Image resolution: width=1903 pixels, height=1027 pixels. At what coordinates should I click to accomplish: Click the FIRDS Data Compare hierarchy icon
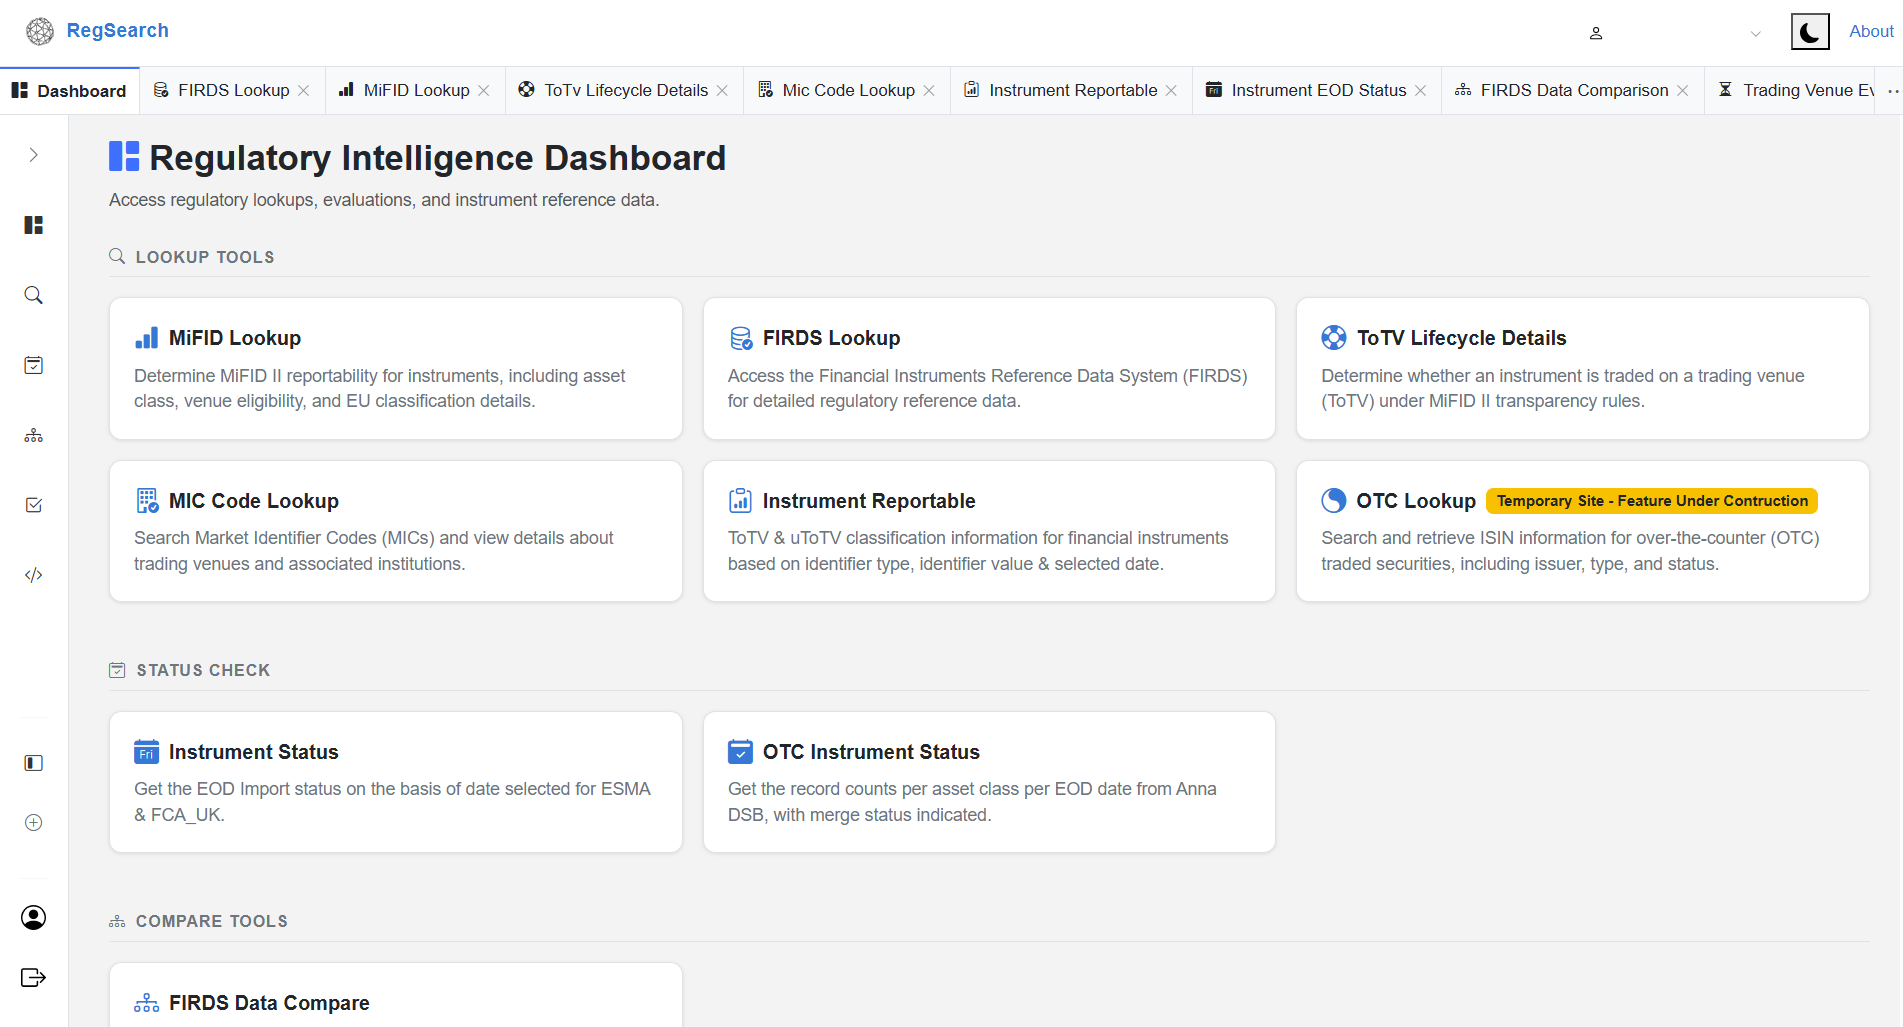click(x=147, y=1002)
